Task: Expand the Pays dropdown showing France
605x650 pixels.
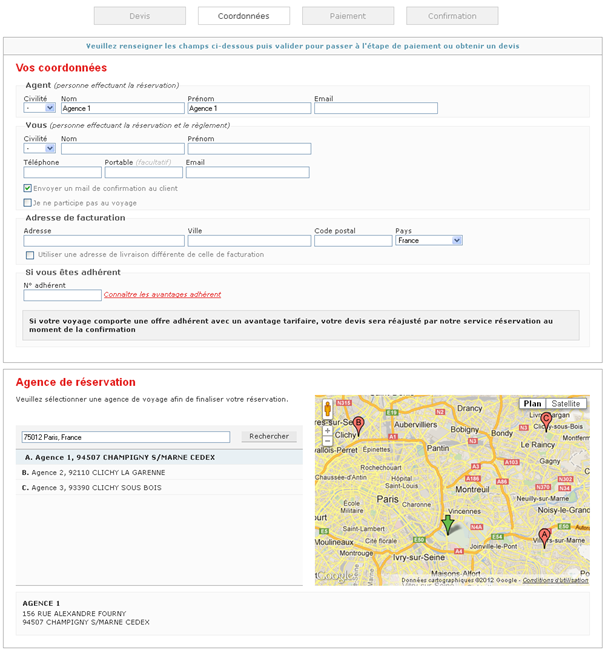Action: point(428,241)
